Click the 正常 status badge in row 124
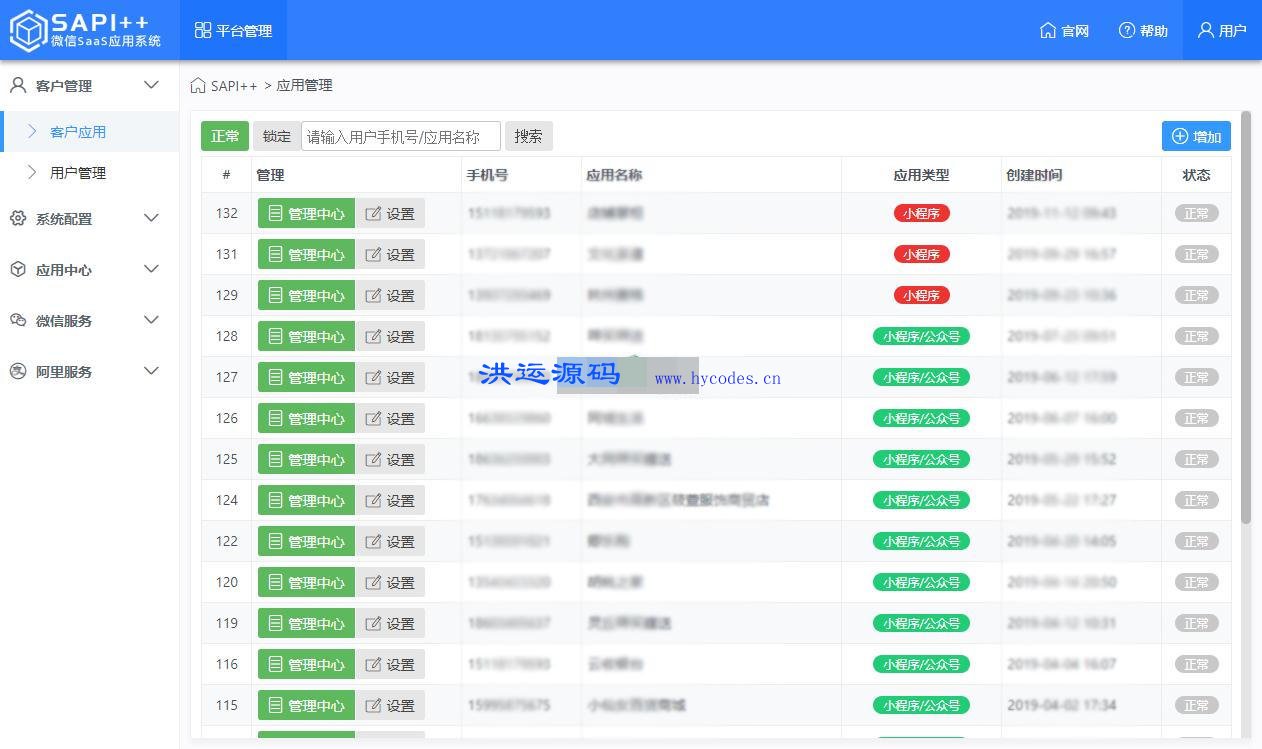The height and width of the screenshot is (749, 1262). [x=1196, y=500]
